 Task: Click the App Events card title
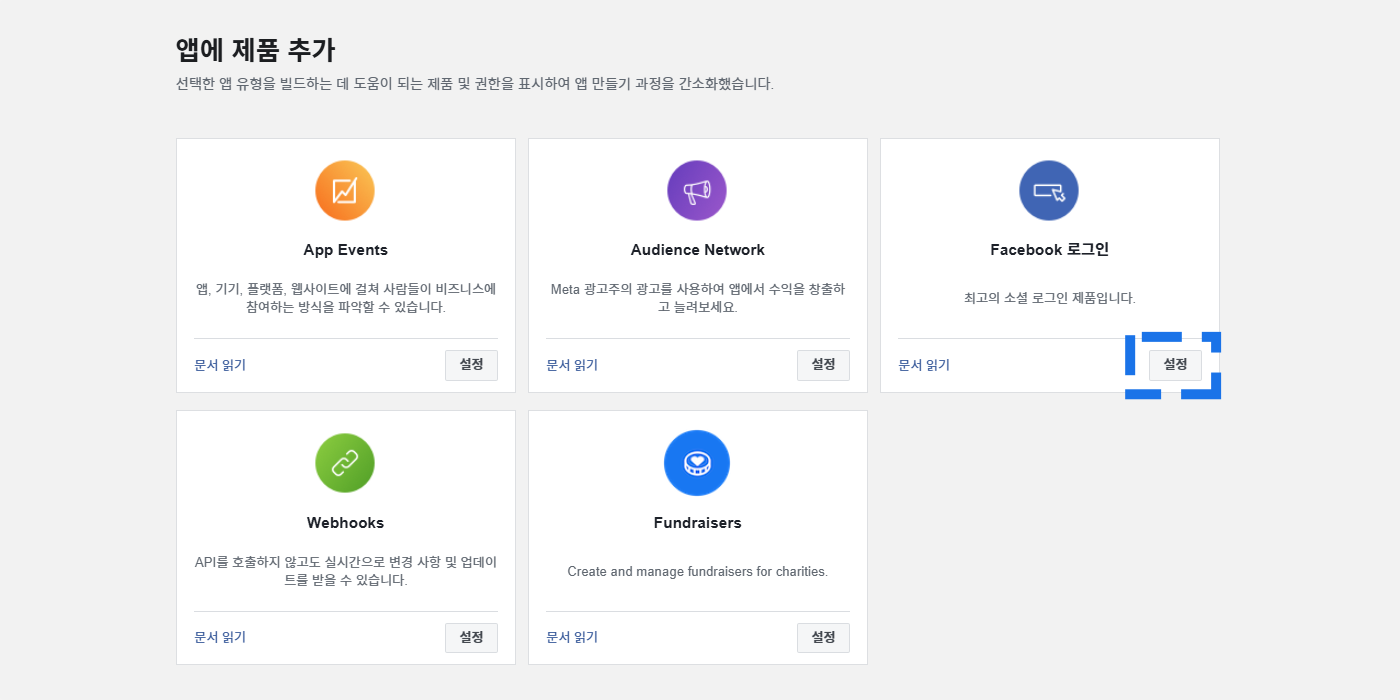click(x=345, y=250)
